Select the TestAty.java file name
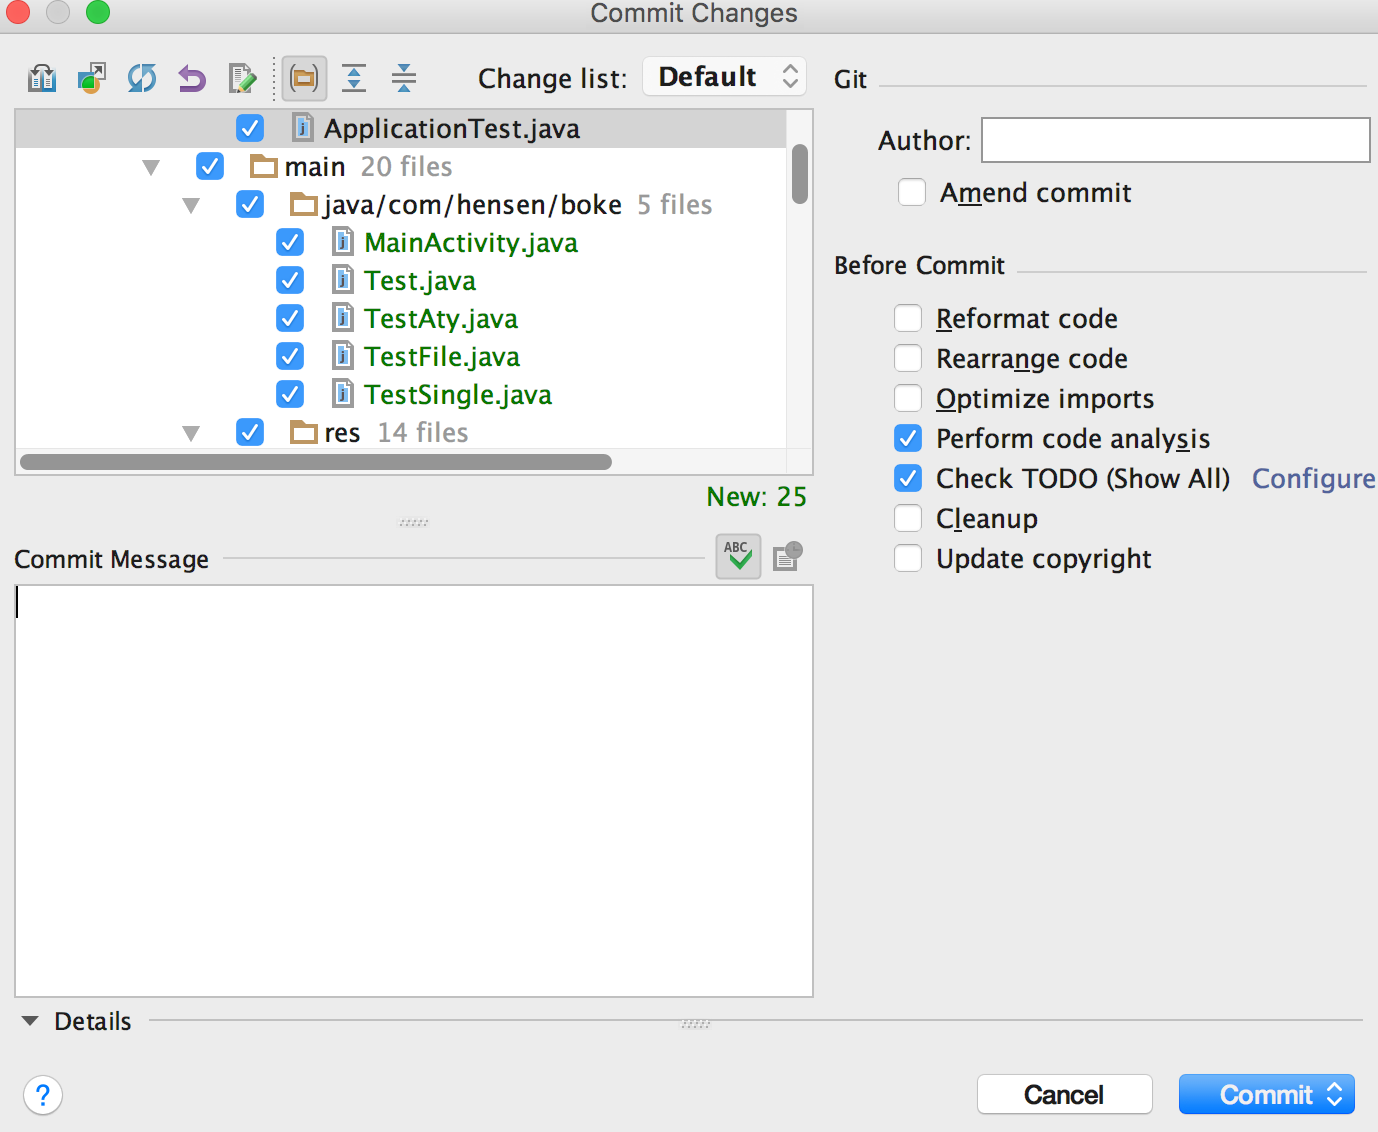1378x1132 pixels. (441, 319)
